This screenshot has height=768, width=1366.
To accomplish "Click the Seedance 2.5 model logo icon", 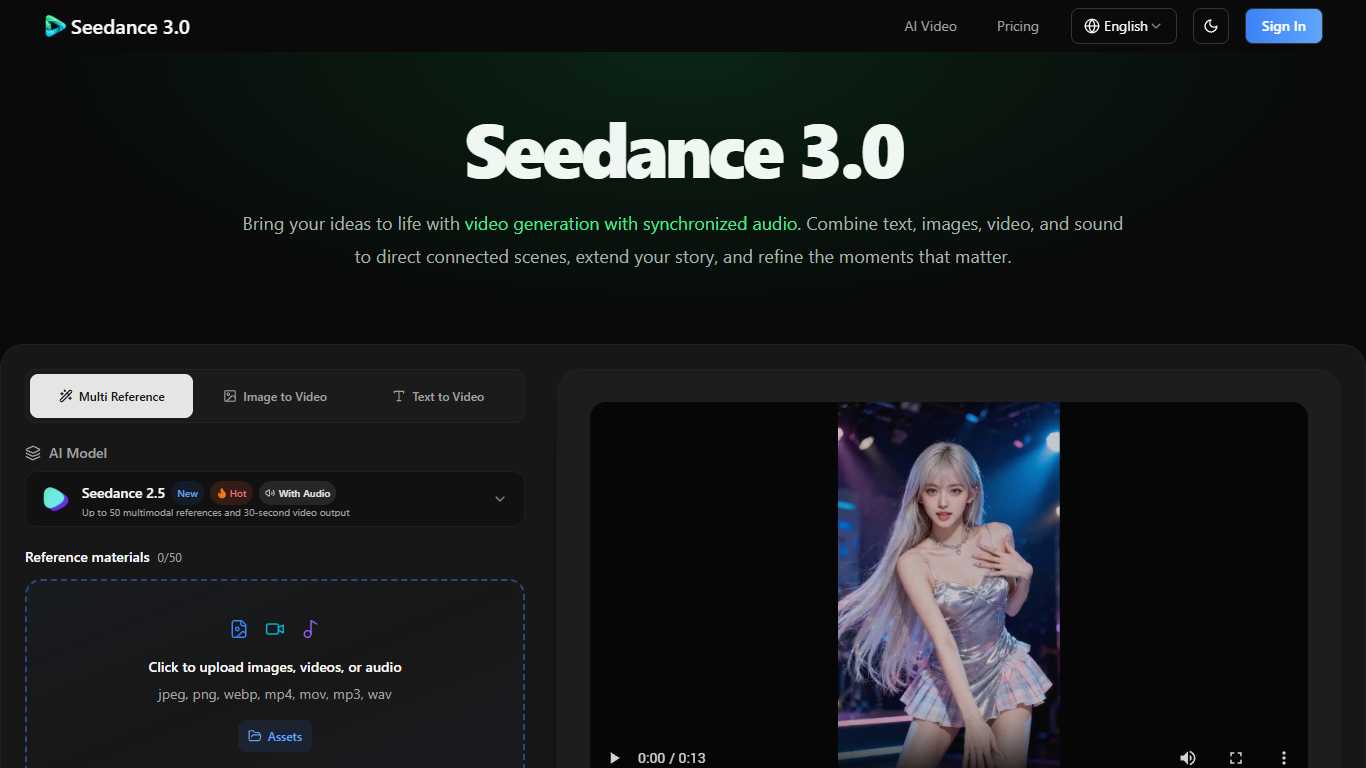I will point(56,499).
